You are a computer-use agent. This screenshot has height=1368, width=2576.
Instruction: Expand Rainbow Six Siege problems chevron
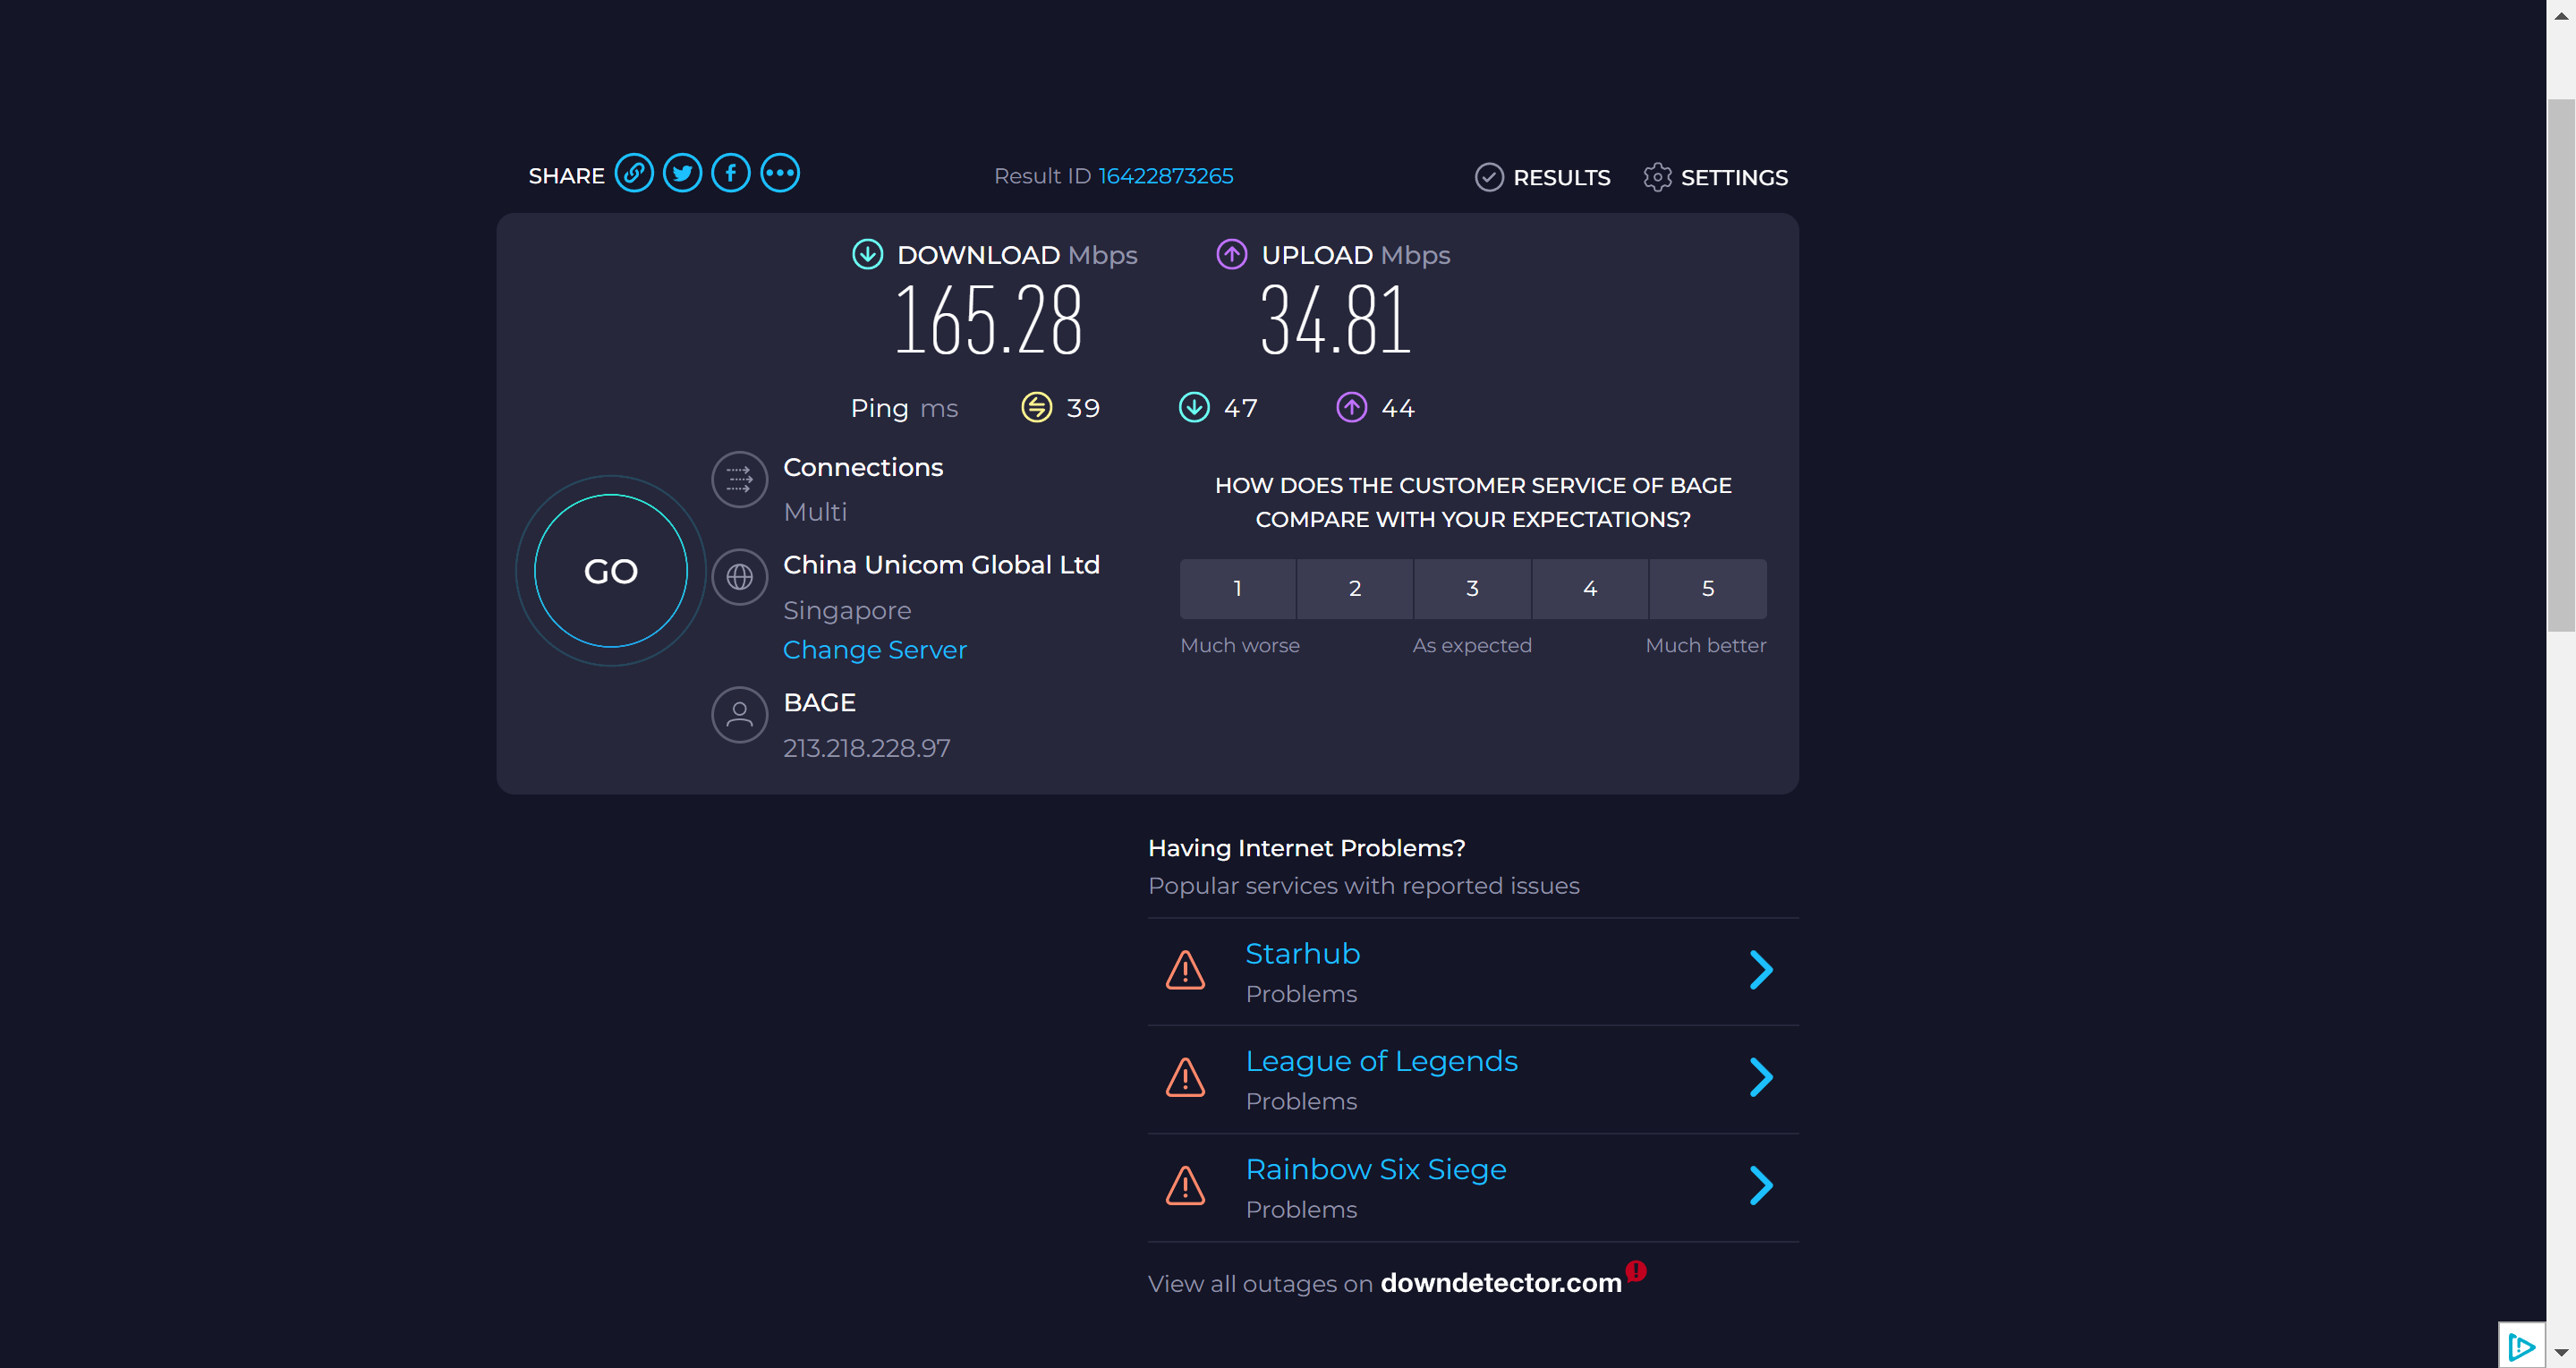coord(1761,1186)
